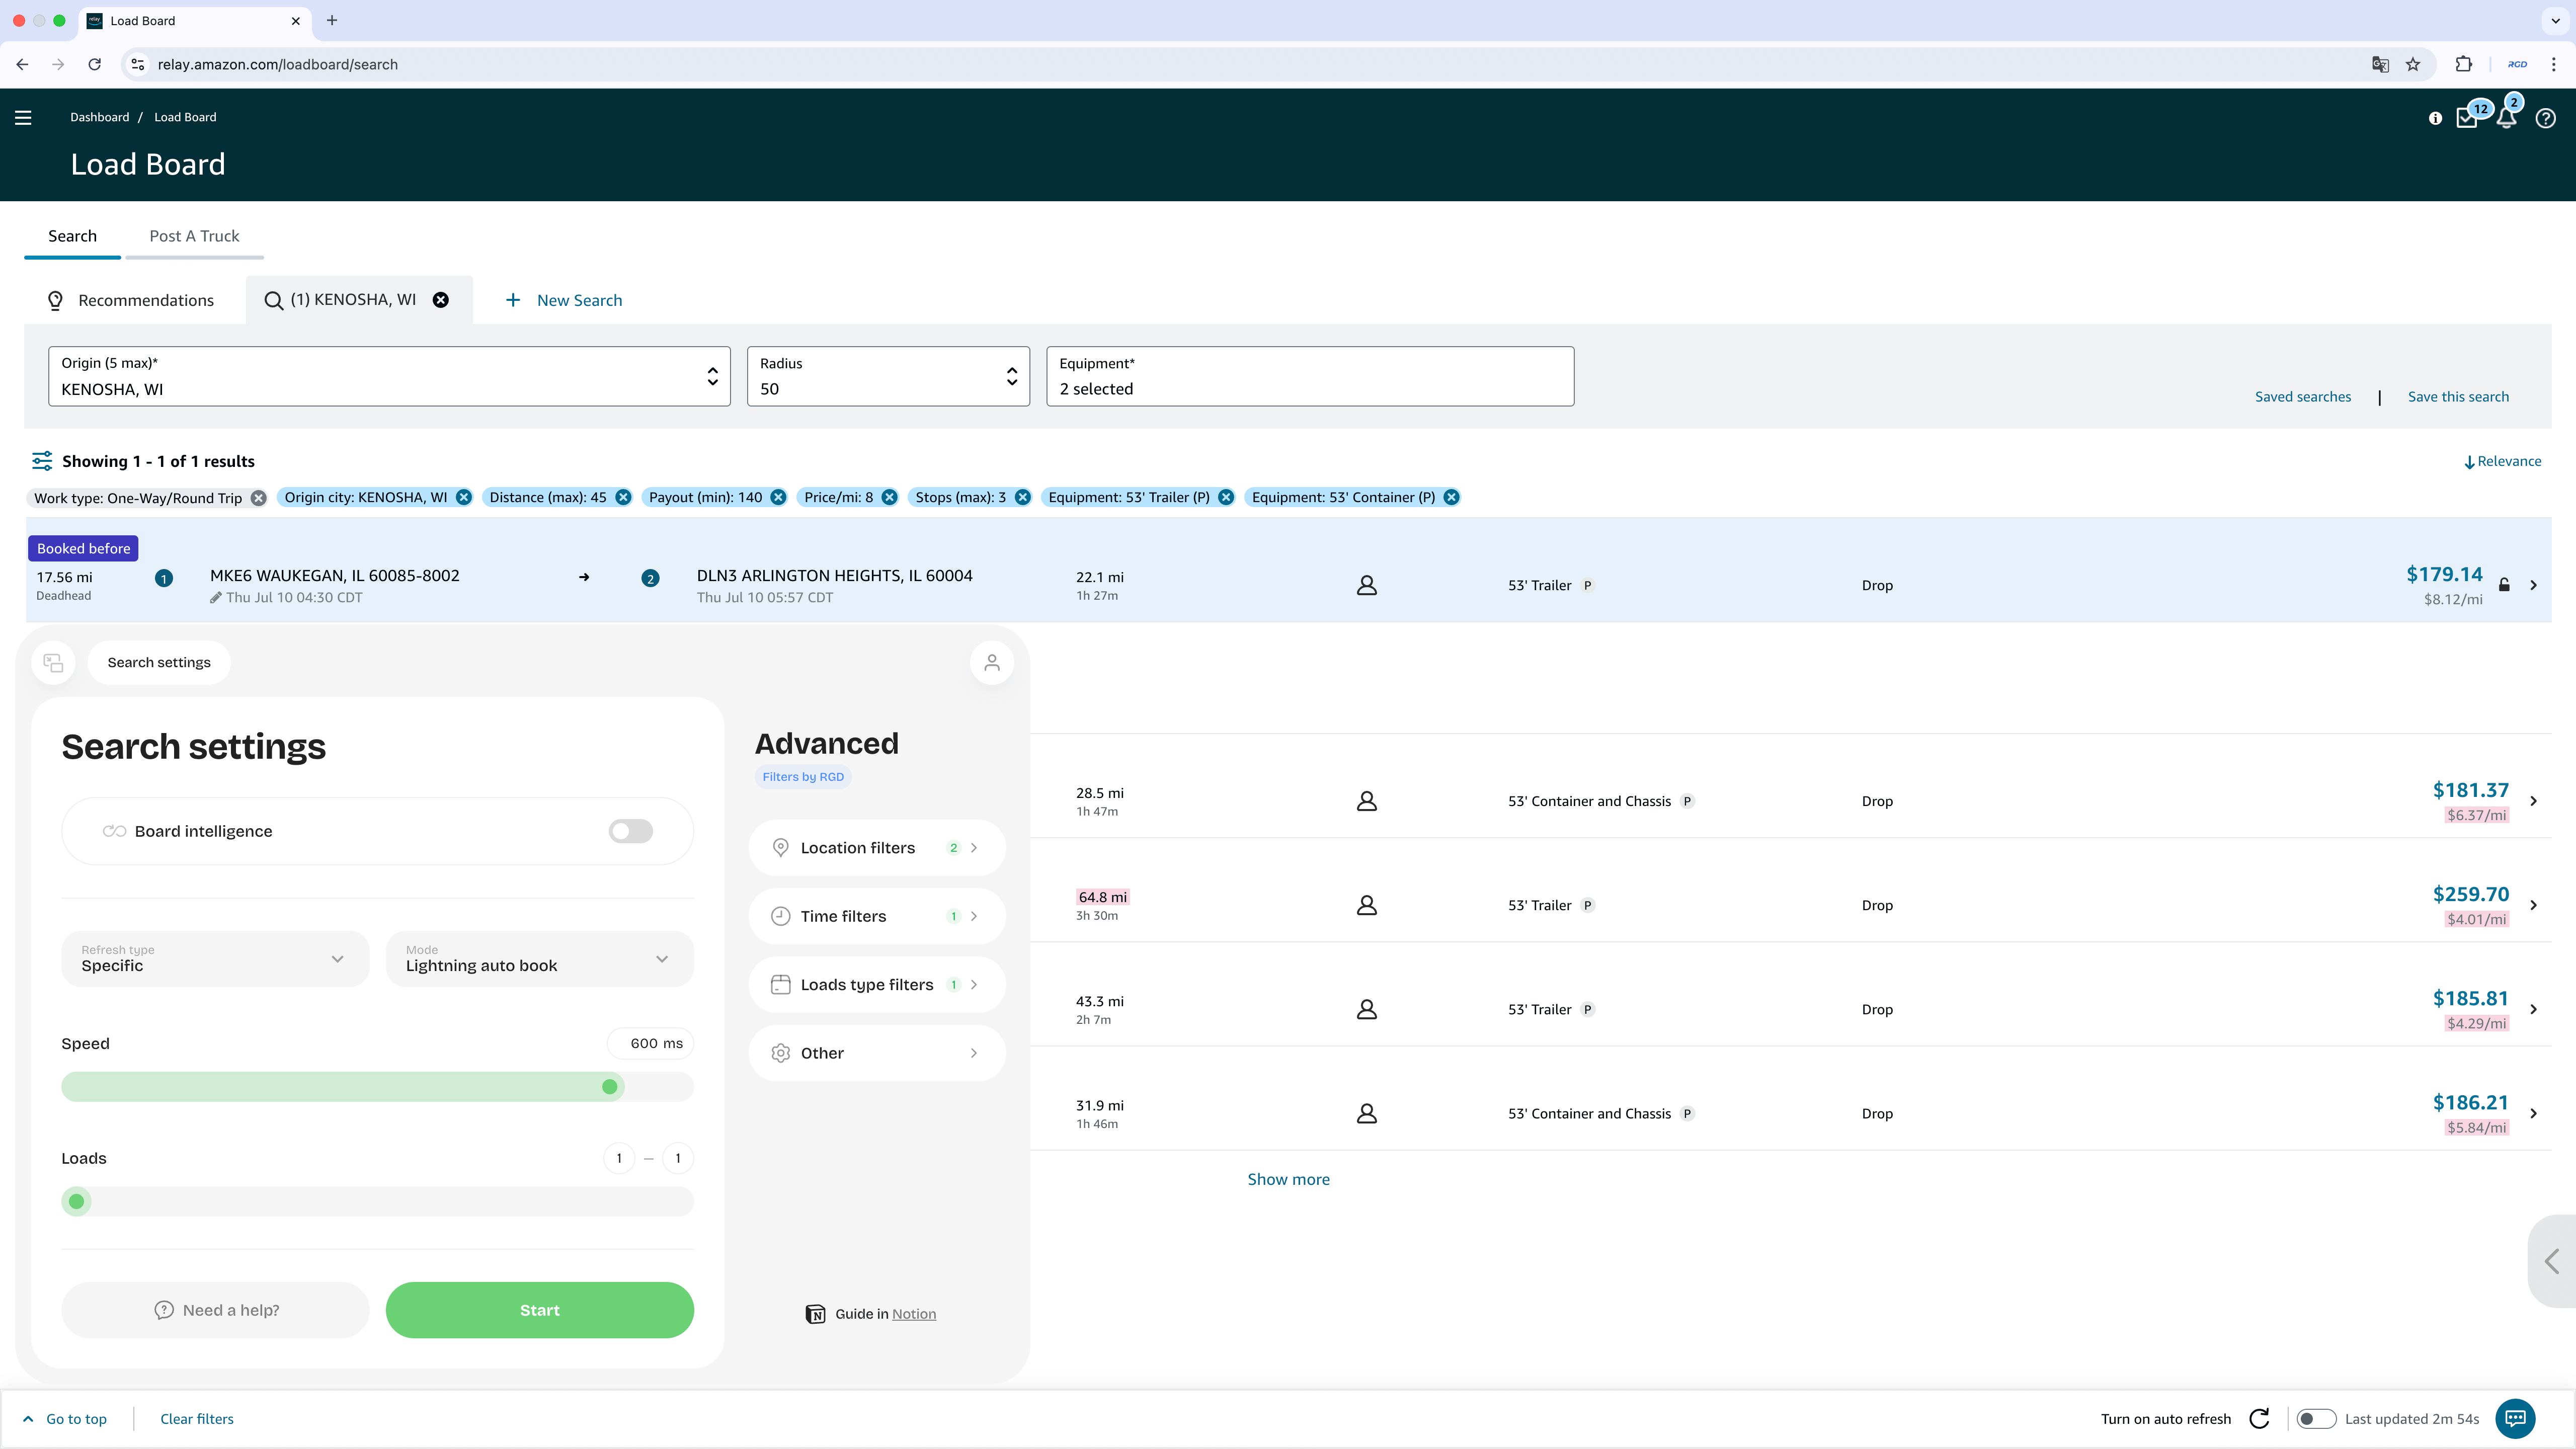The width and height of the screenshot is (2576, 1449).
Task: Open the hamburger navigation menu
Action: [23, 118]
